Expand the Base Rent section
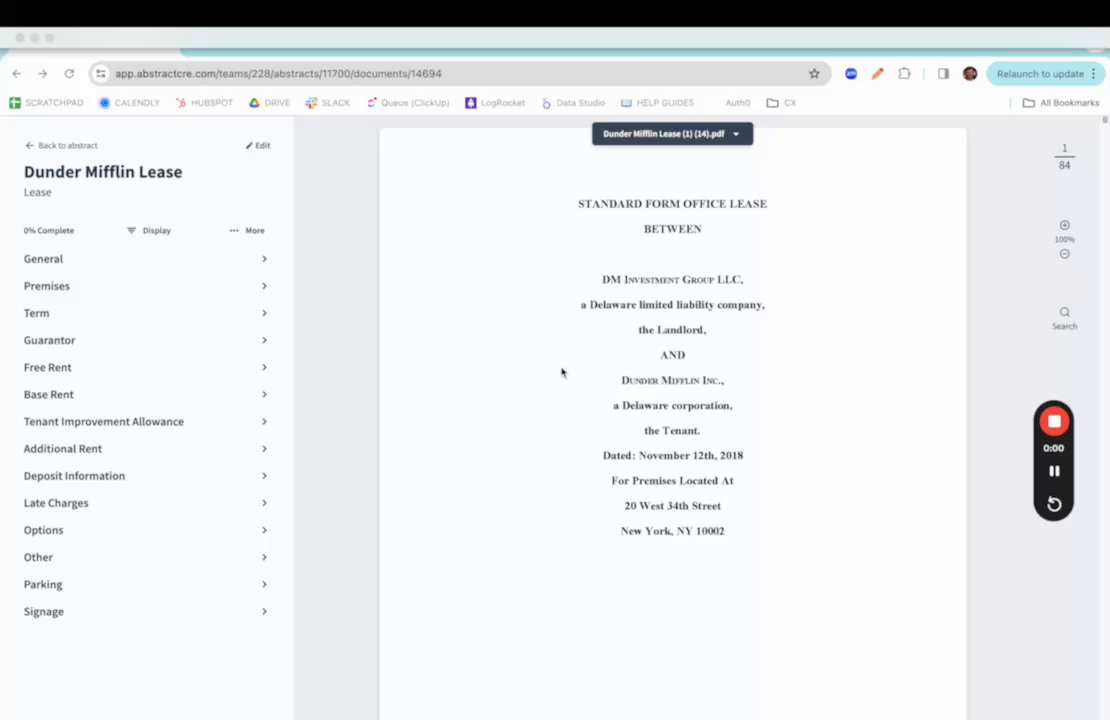 coord(146,394)
